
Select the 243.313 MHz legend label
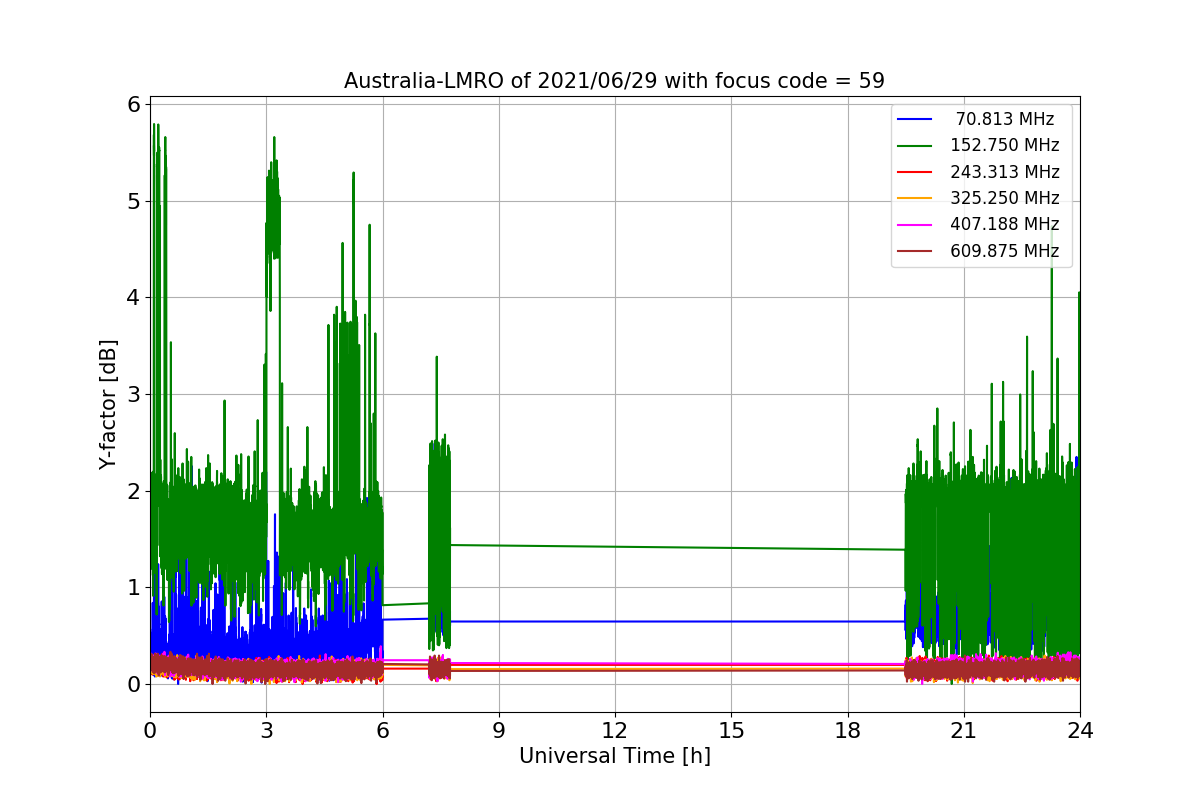[1005, 172]
